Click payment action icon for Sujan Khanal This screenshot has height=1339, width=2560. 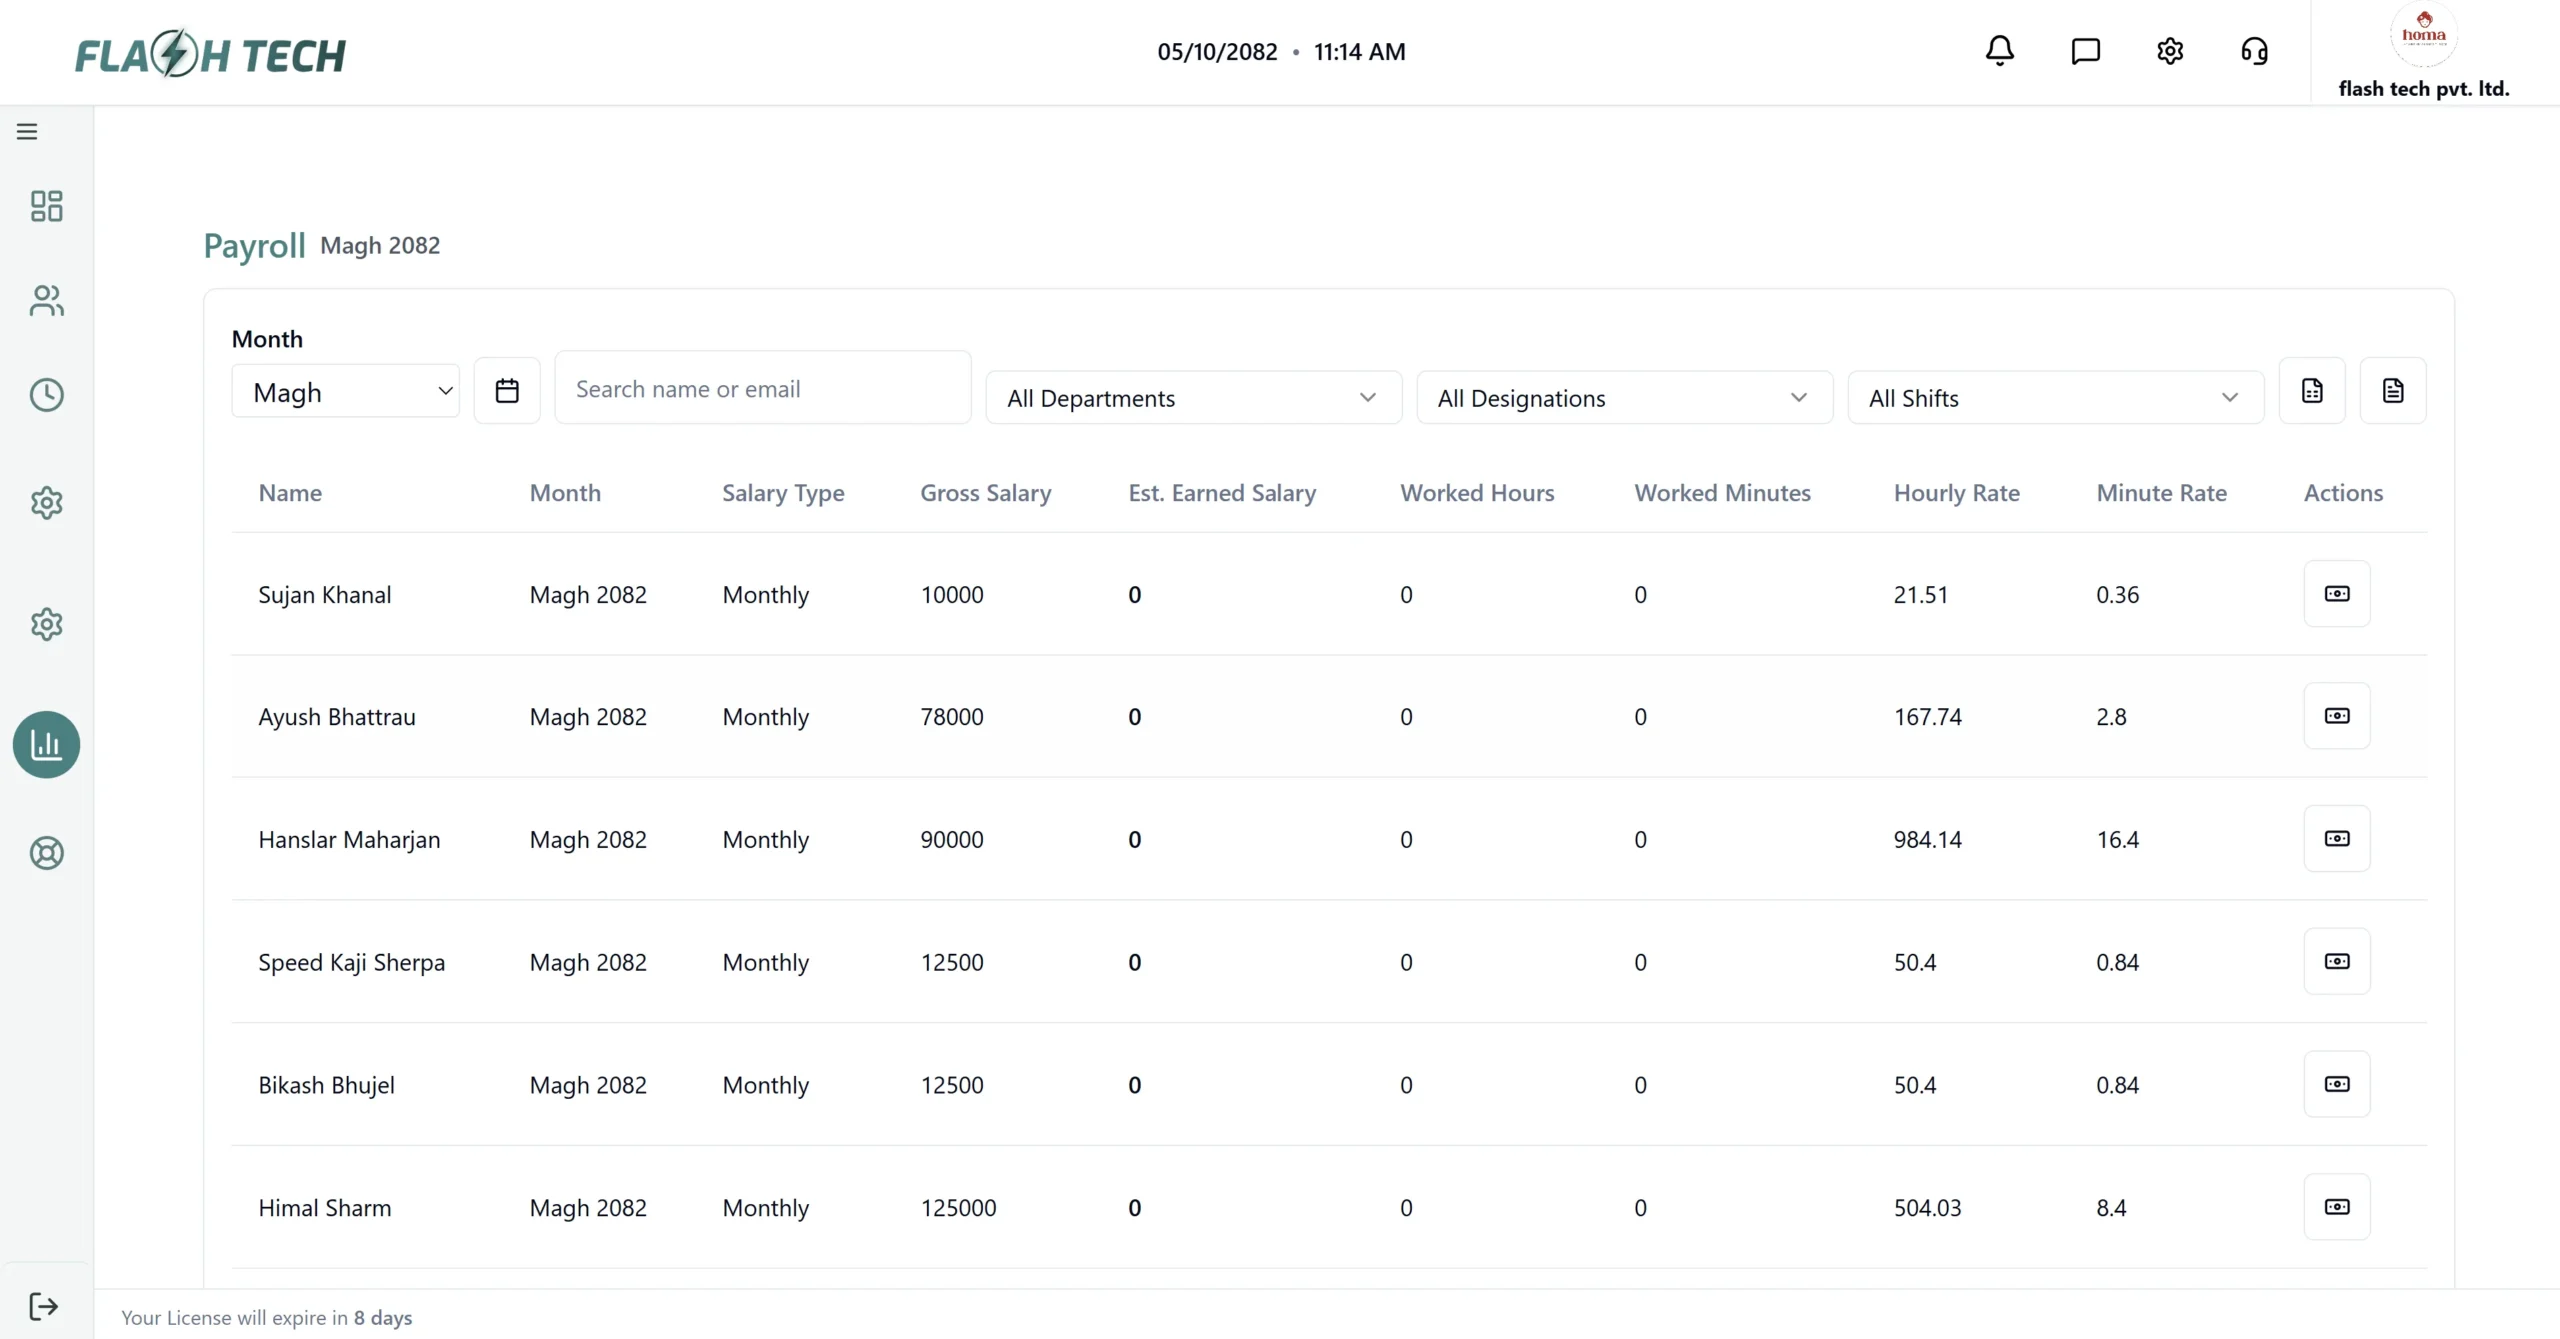(x=2336, y=594)
